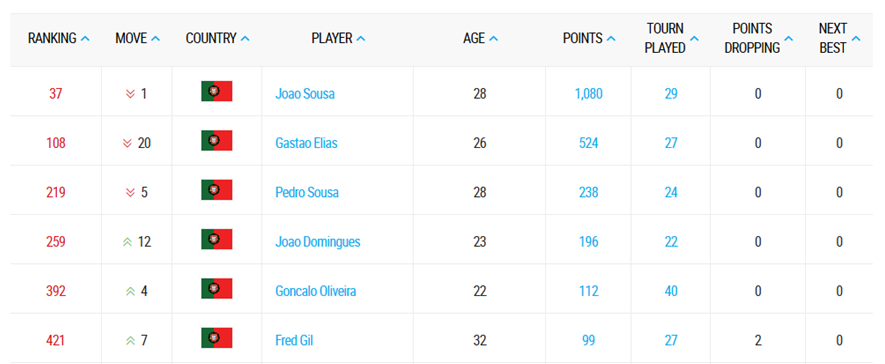Sort by the Country column arrow
The image size is (885, 364).
click(245, 38)
